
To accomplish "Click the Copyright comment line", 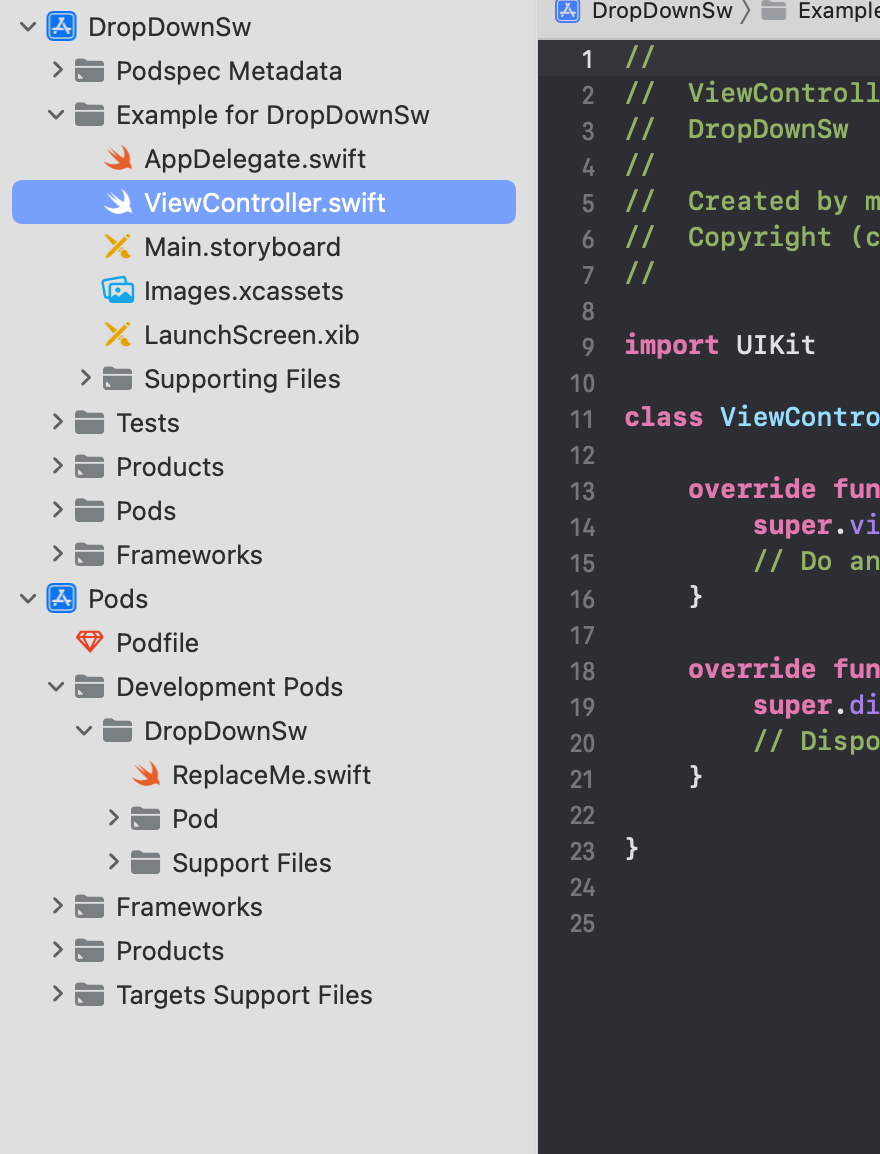I will click(x=752, y=237).
